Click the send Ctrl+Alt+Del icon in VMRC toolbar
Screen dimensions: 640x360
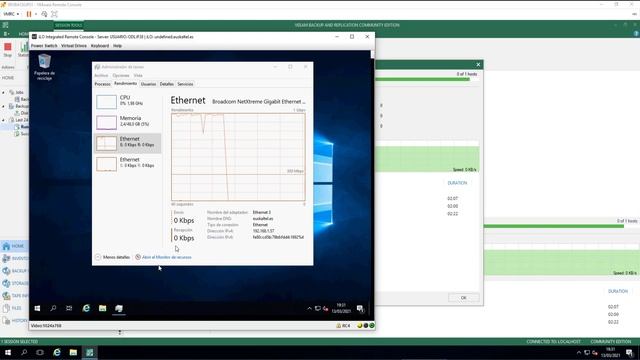point(44,14)
